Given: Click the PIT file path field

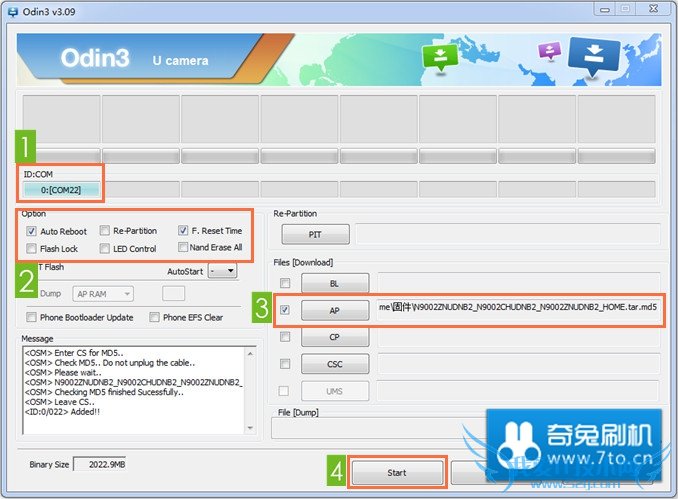Looking at the screenshot, I should click(508, 234).
